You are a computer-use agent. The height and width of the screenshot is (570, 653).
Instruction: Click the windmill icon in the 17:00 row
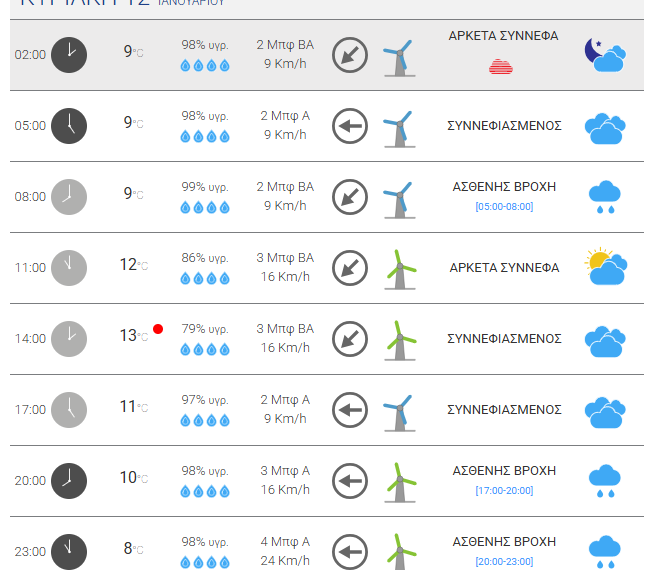tap(400, 411)
